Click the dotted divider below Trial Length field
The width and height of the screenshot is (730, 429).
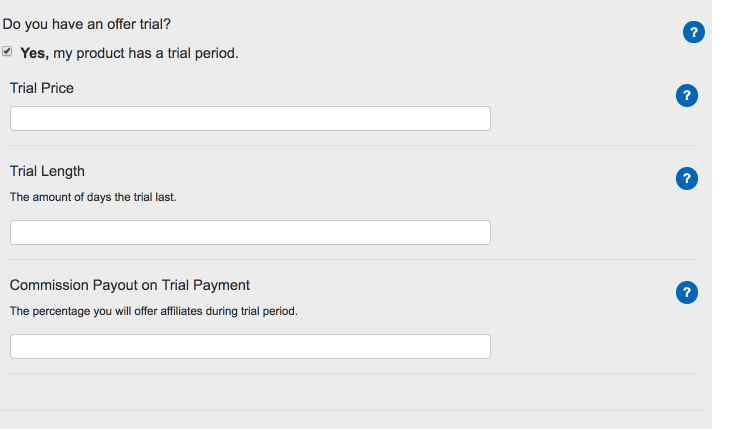coord(354,259)
